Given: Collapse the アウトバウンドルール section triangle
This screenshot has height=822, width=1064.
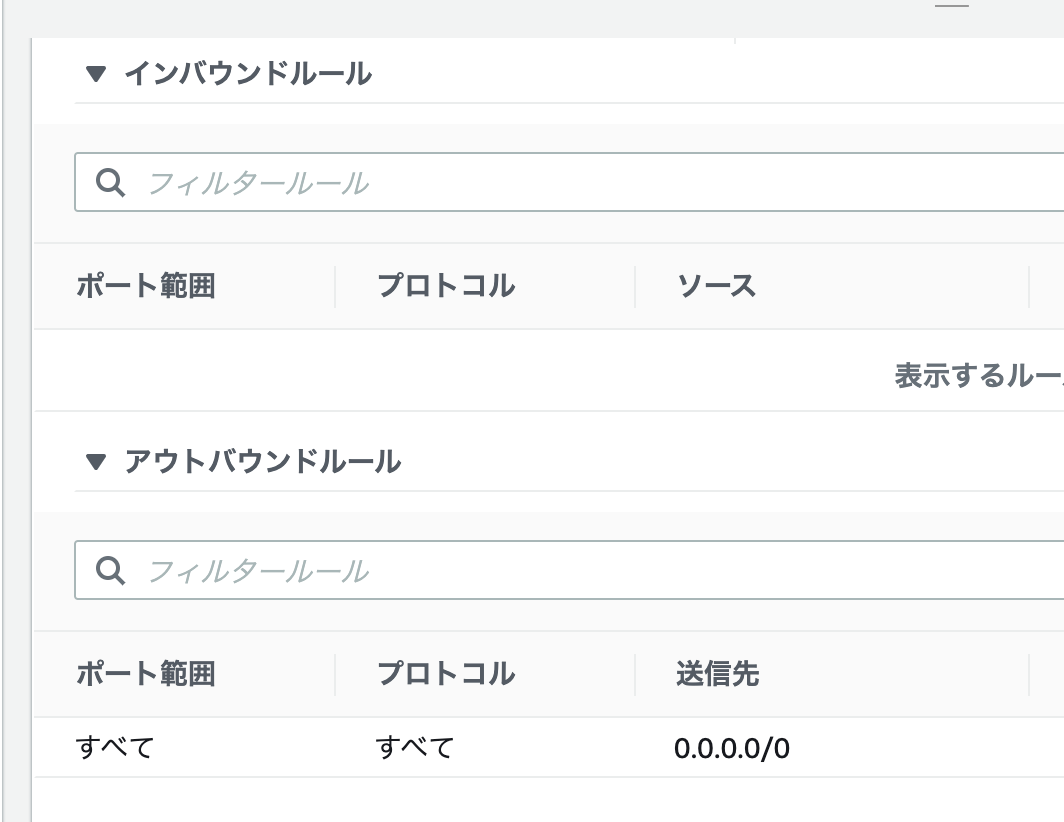Looking at the screenshot, I should point(96,462).
